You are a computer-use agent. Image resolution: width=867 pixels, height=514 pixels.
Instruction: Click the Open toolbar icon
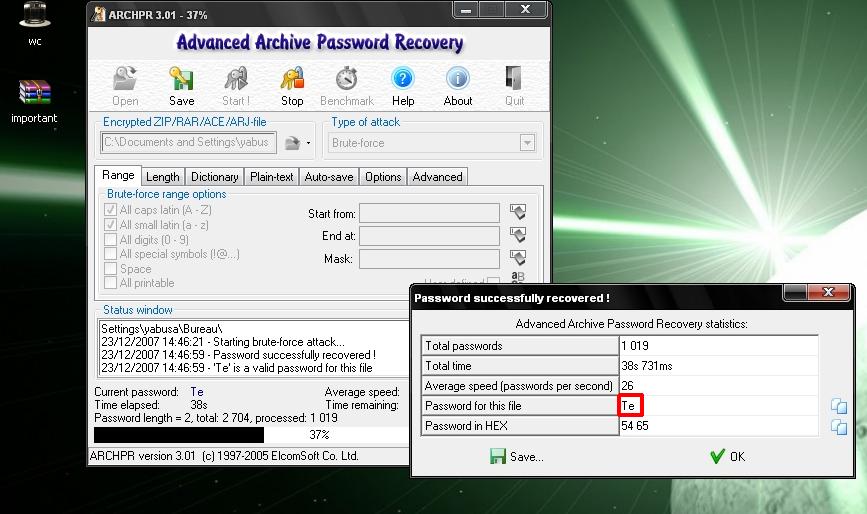[125, 78]
